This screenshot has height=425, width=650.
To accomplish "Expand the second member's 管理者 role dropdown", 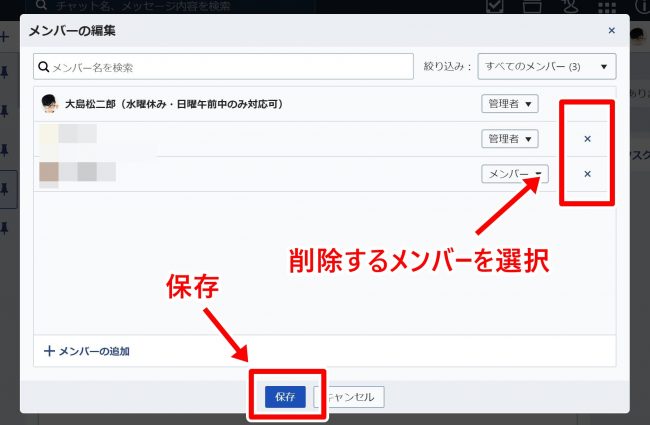I will [510, 139].
